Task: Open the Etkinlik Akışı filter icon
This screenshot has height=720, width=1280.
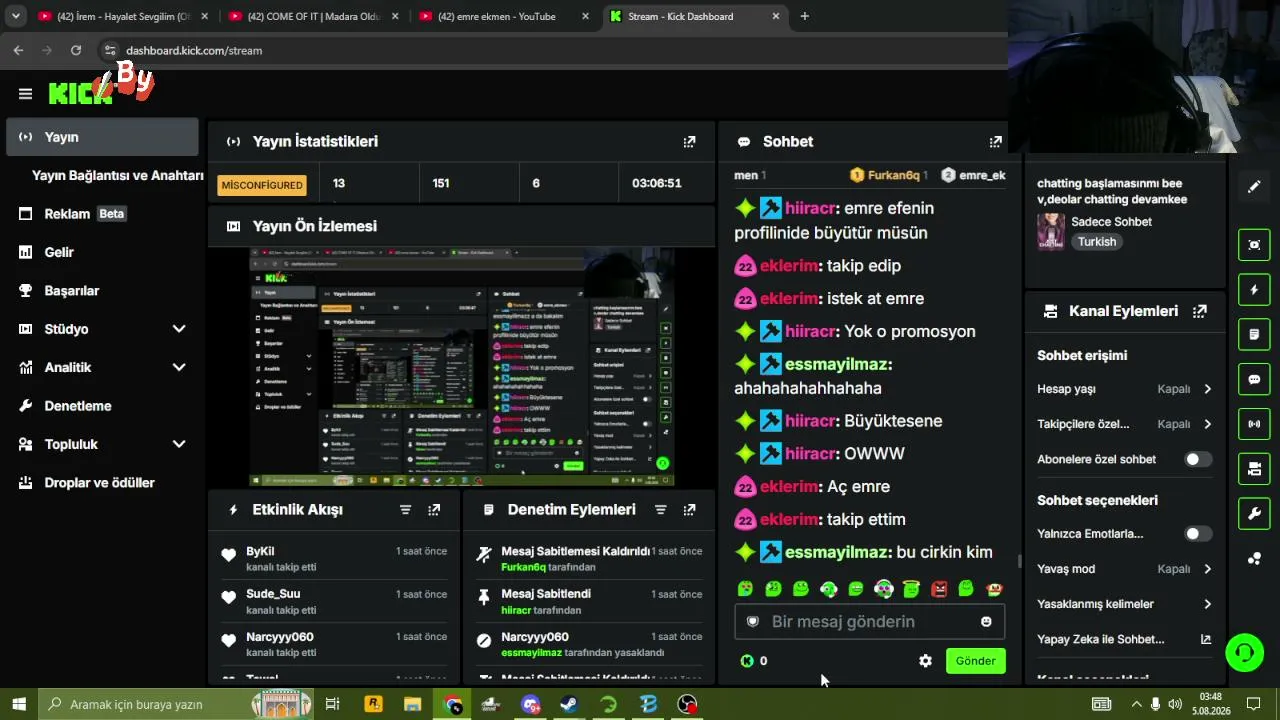Action: 405,510
